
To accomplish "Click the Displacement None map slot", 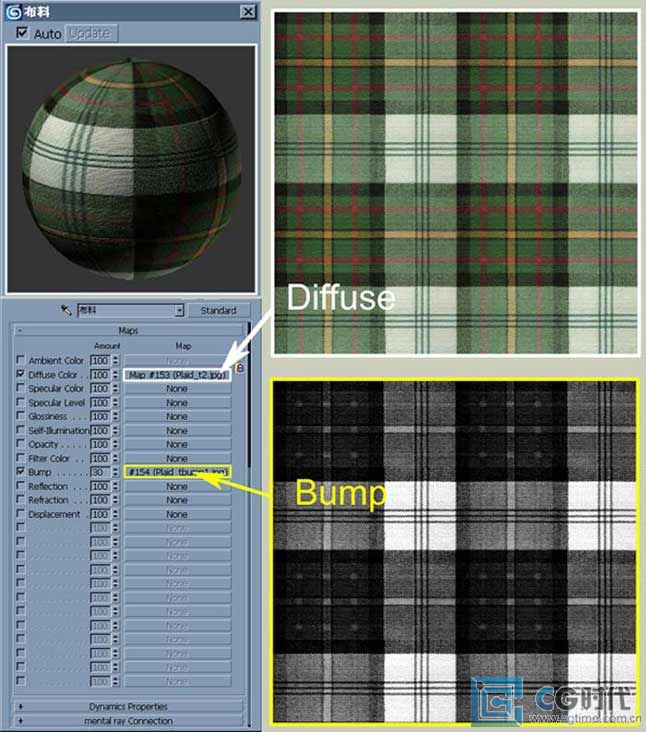I will pyautogui.click(x=177, y=514).
